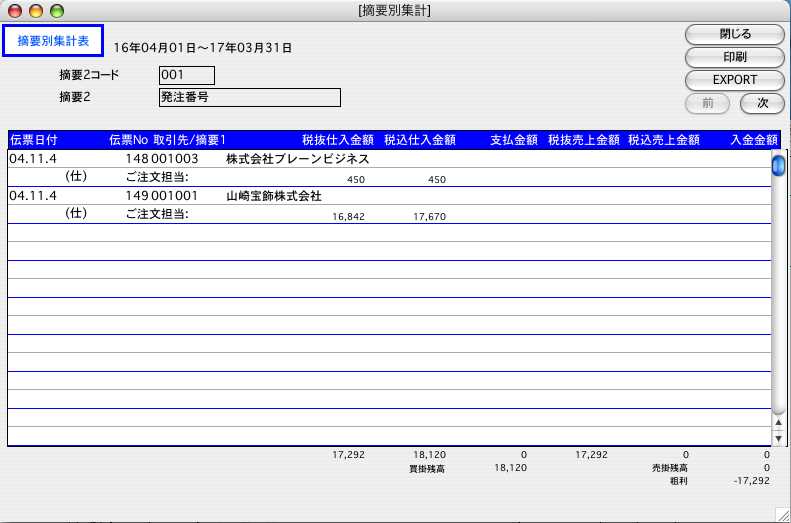Screen dimensions: 791x523
Task: Click the 伝票日付 column header
Action: pos(35,140)
